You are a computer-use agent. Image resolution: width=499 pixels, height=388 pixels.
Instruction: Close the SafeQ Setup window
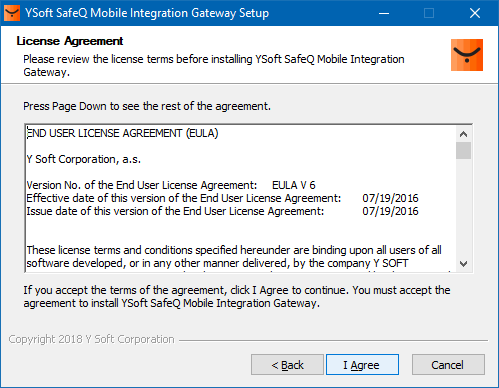tap(475, 13)
